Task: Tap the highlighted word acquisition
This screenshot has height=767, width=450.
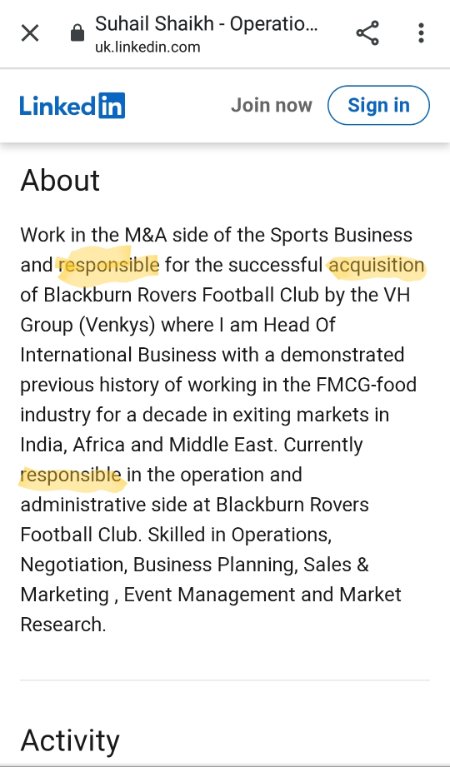Action: [x=376, y=266]
